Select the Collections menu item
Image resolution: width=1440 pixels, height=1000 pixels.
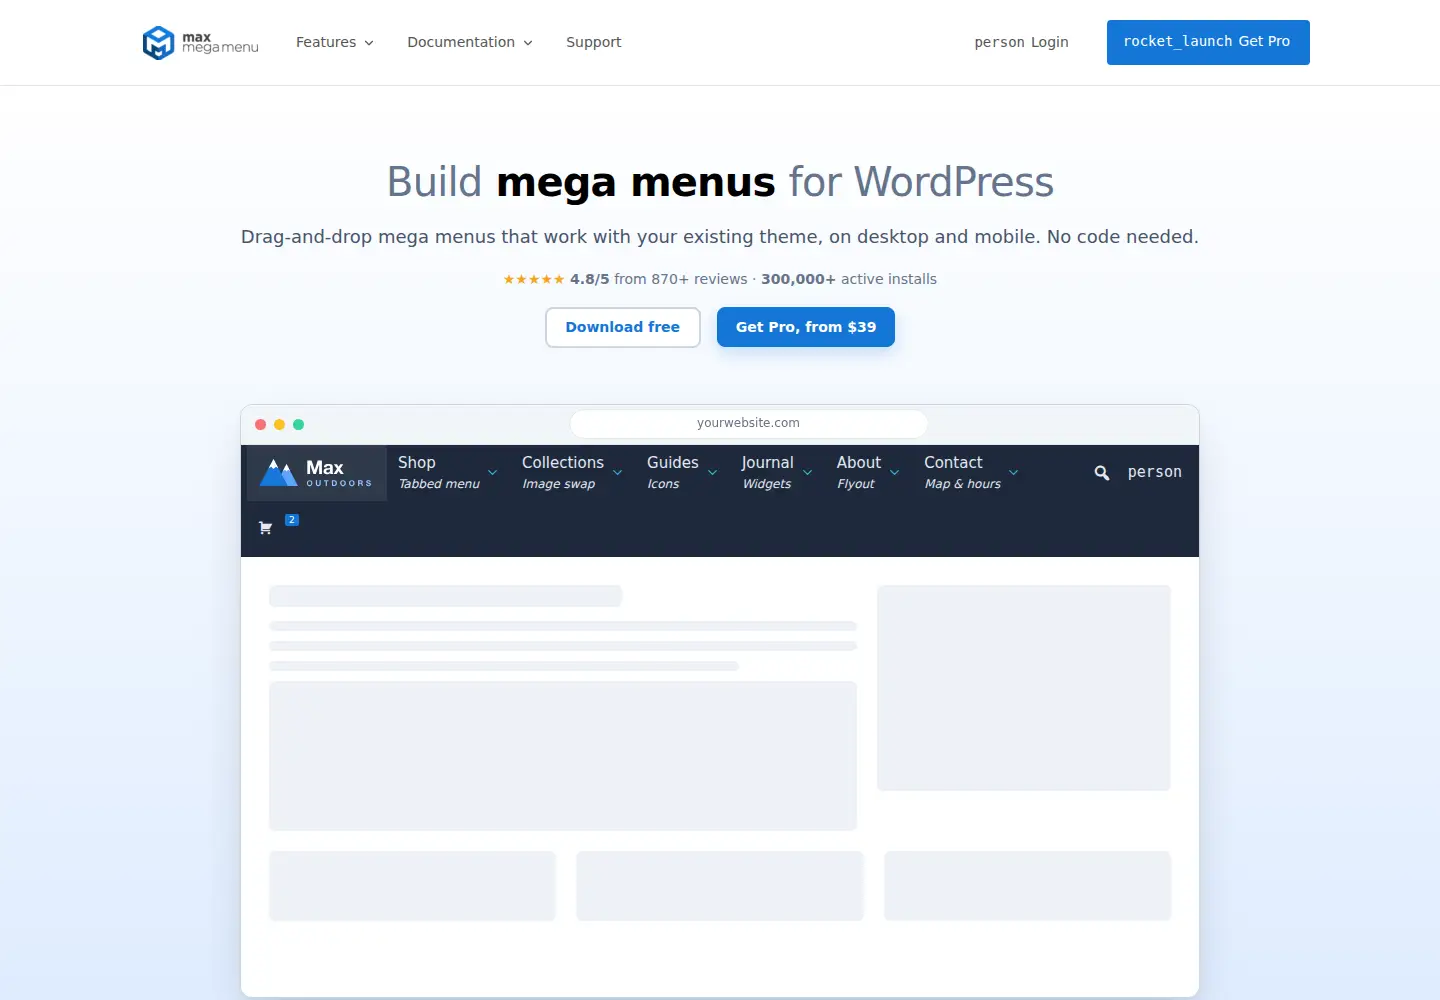(563, 472)
